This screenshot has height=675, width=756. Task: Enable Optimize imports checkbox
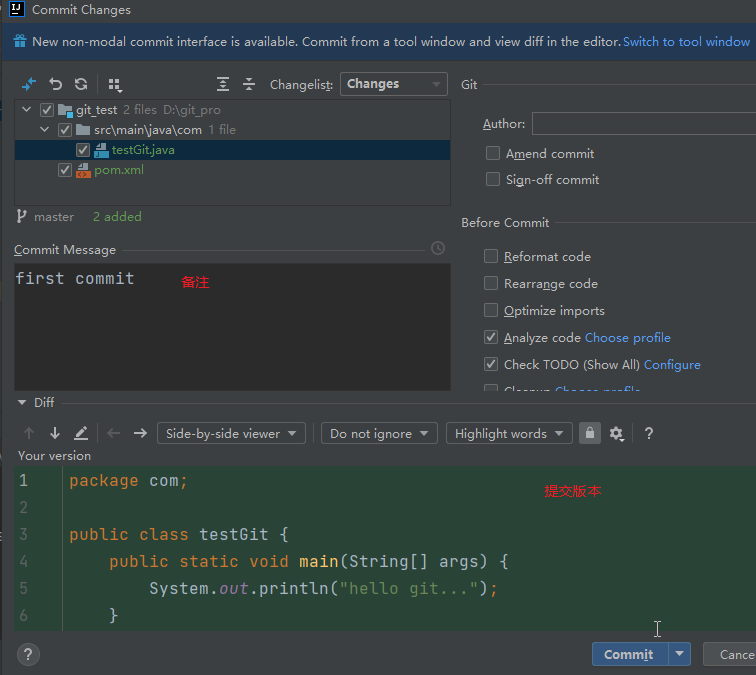point(491,310)
